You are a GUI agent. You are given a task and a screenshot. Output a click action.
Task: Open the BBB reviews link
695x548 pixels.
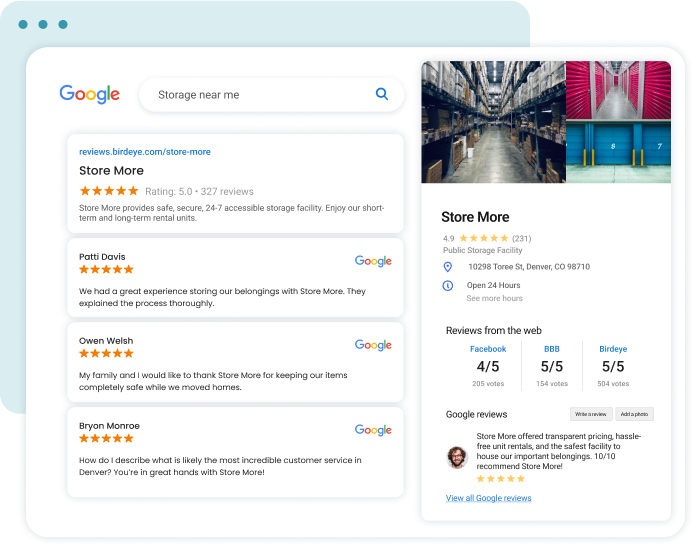click(552, 349)
